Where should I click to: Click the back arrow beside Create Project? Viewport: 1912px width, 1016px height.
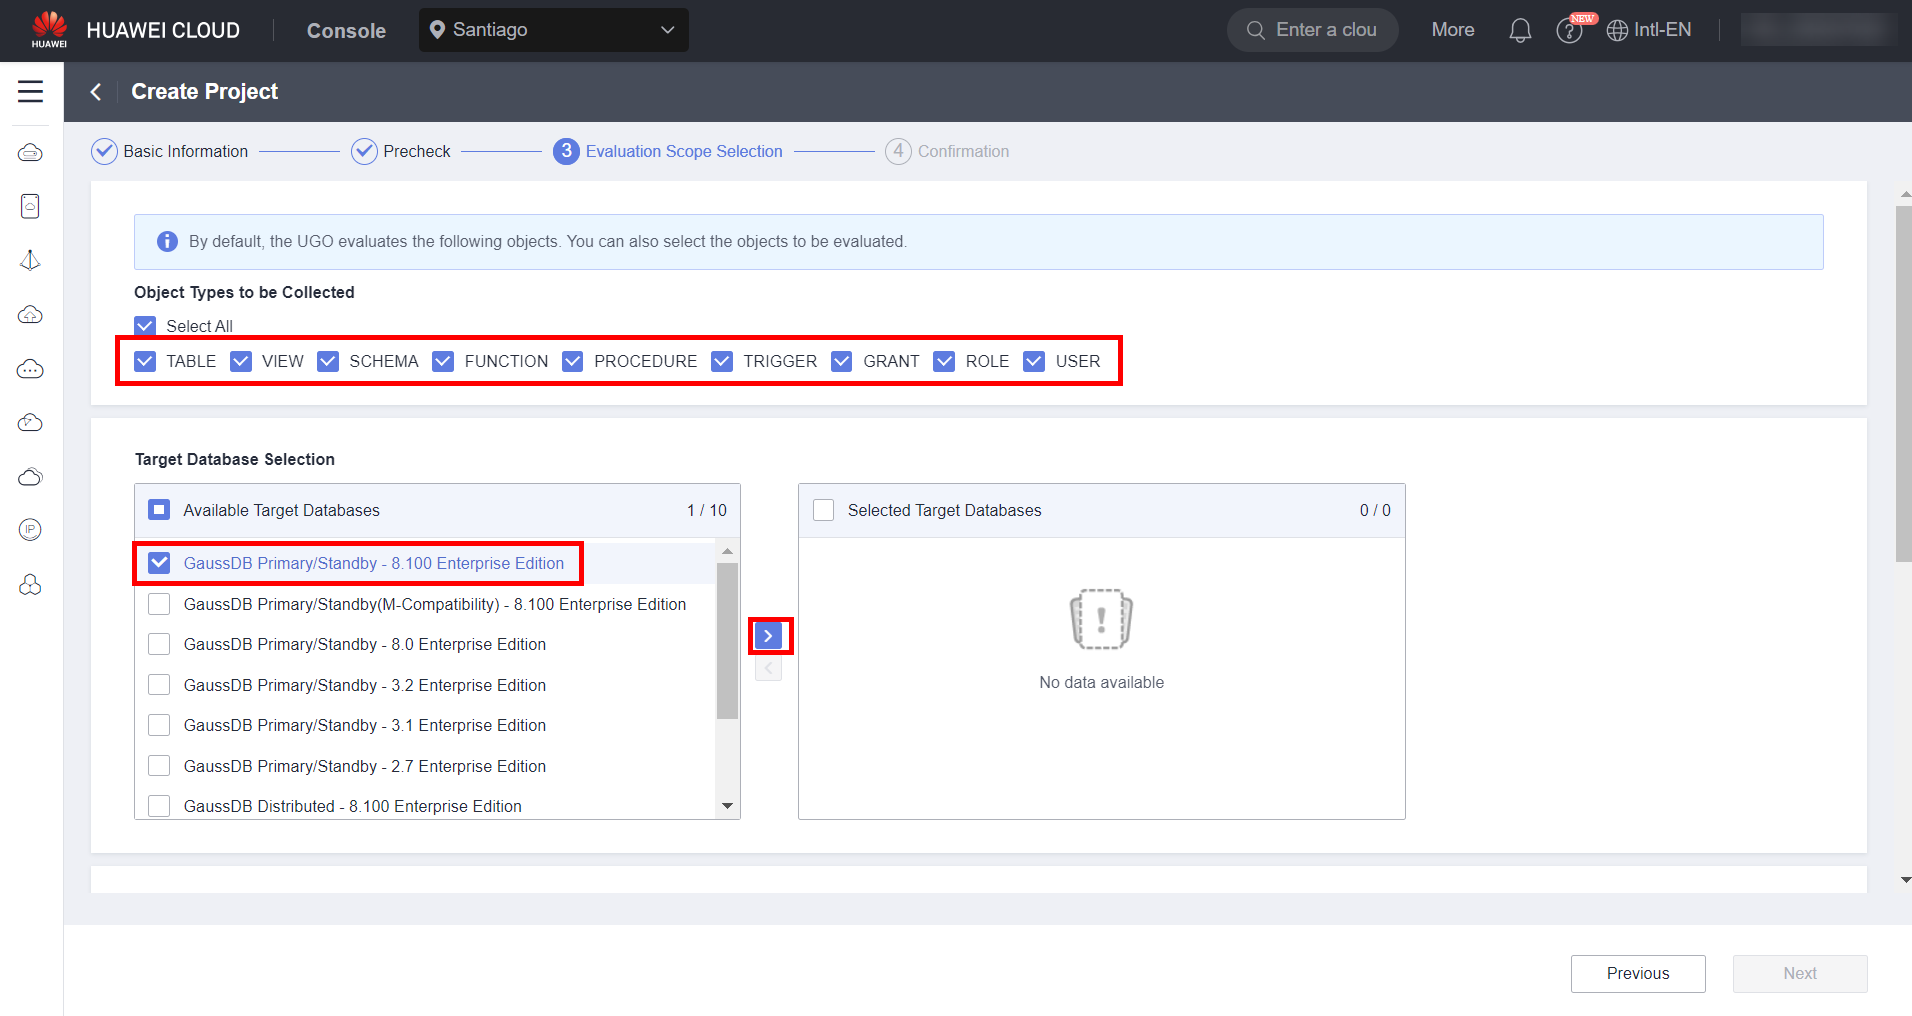coord(96,92)
